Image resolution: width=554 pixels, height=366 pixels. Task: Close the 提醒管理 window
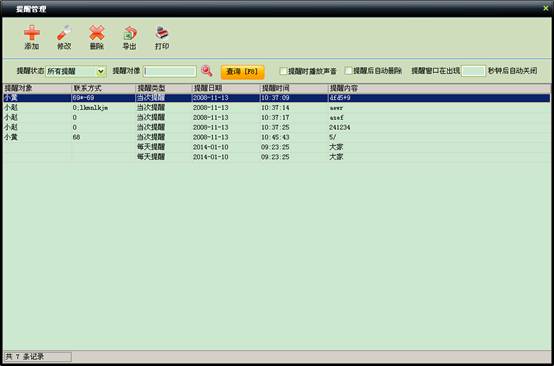[546, 8]
